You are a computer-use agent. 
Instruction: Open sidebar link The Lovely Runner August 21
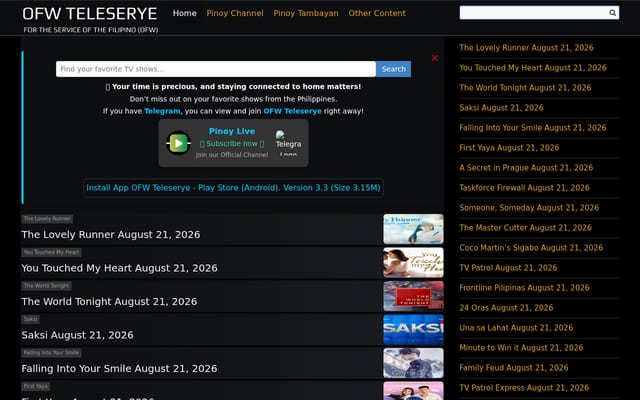click(526, 48)
